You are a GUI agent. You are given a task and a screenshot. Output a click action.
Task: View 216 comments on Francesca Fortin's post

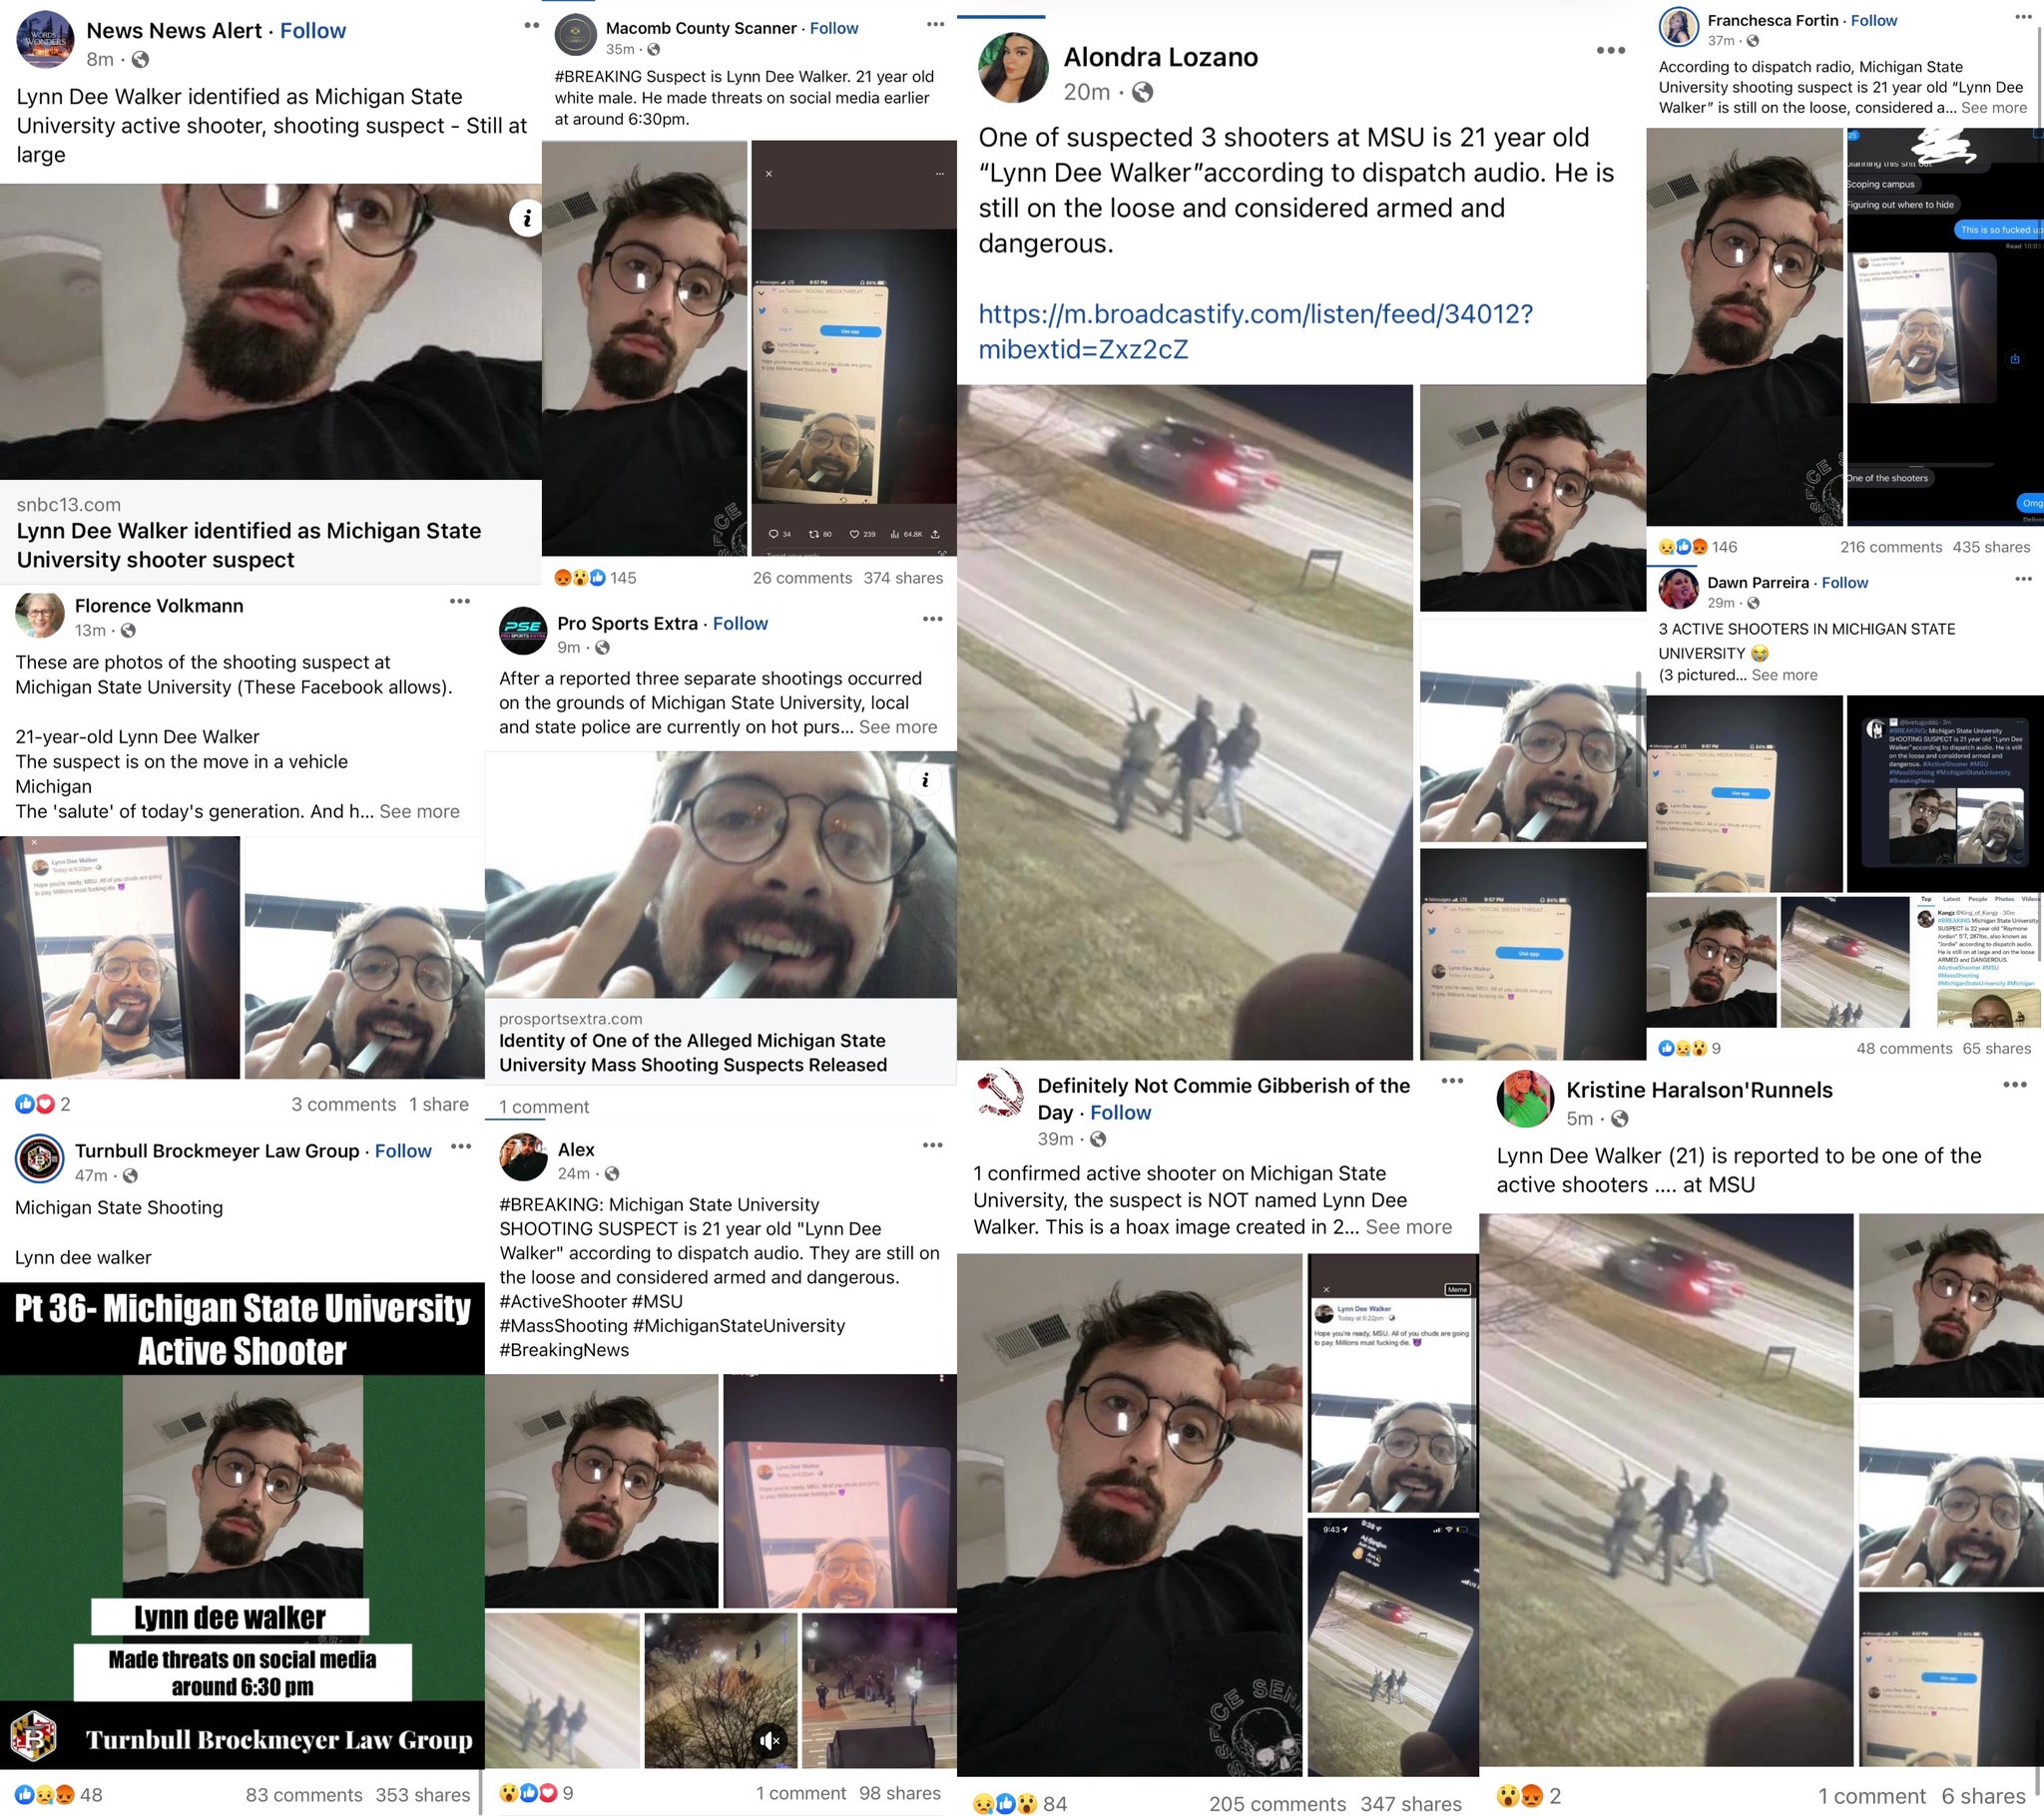(1891, 547)
